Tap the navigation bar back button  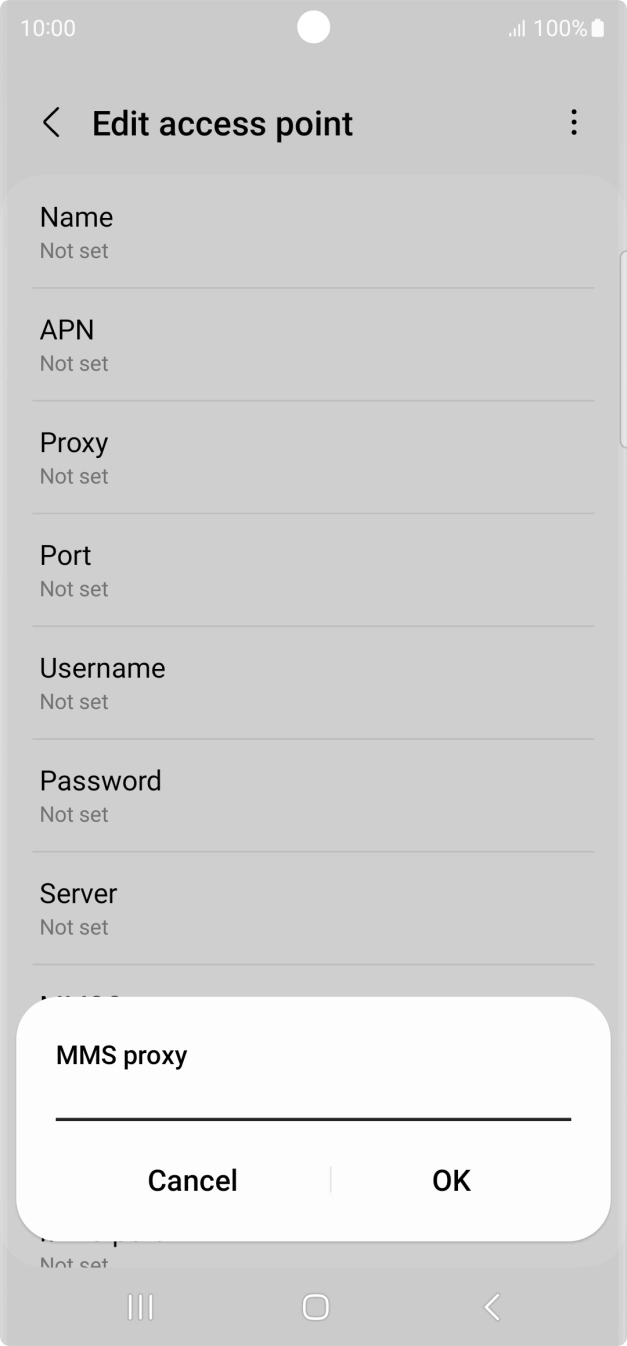(x=490, y=1307)
